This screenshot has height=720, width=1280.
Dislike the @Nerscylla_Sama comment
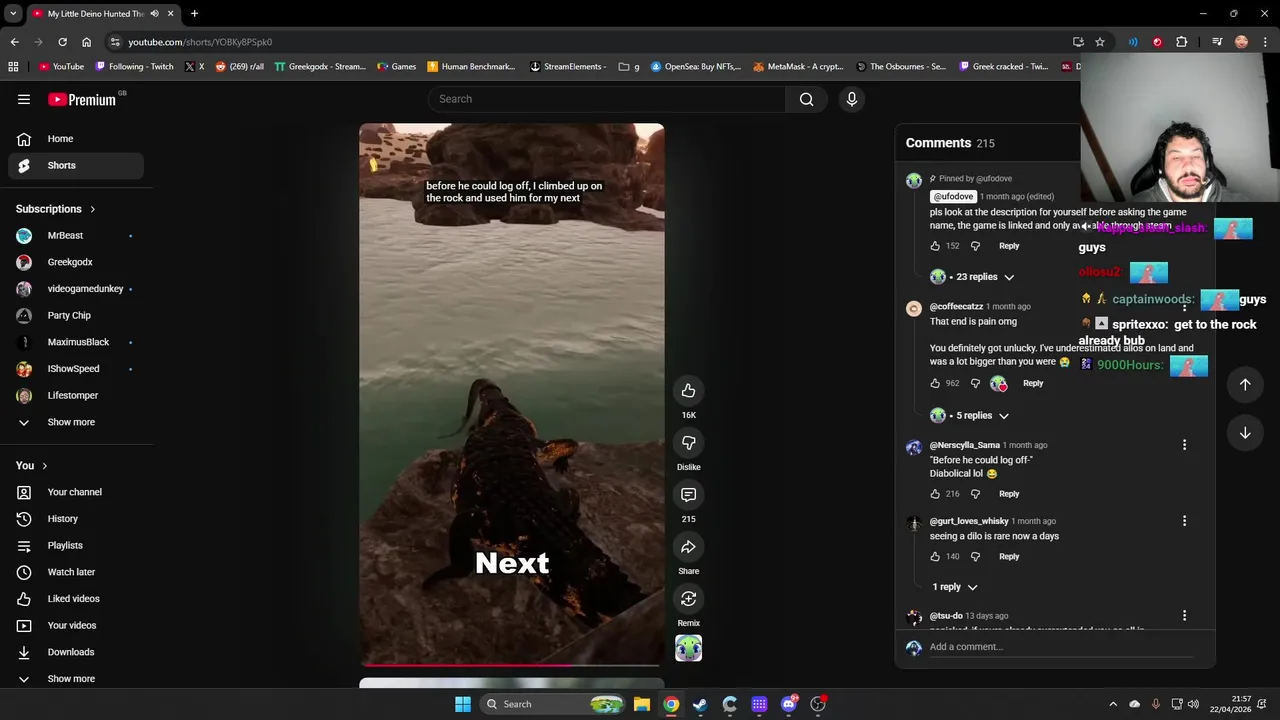[x=975, y=494]
